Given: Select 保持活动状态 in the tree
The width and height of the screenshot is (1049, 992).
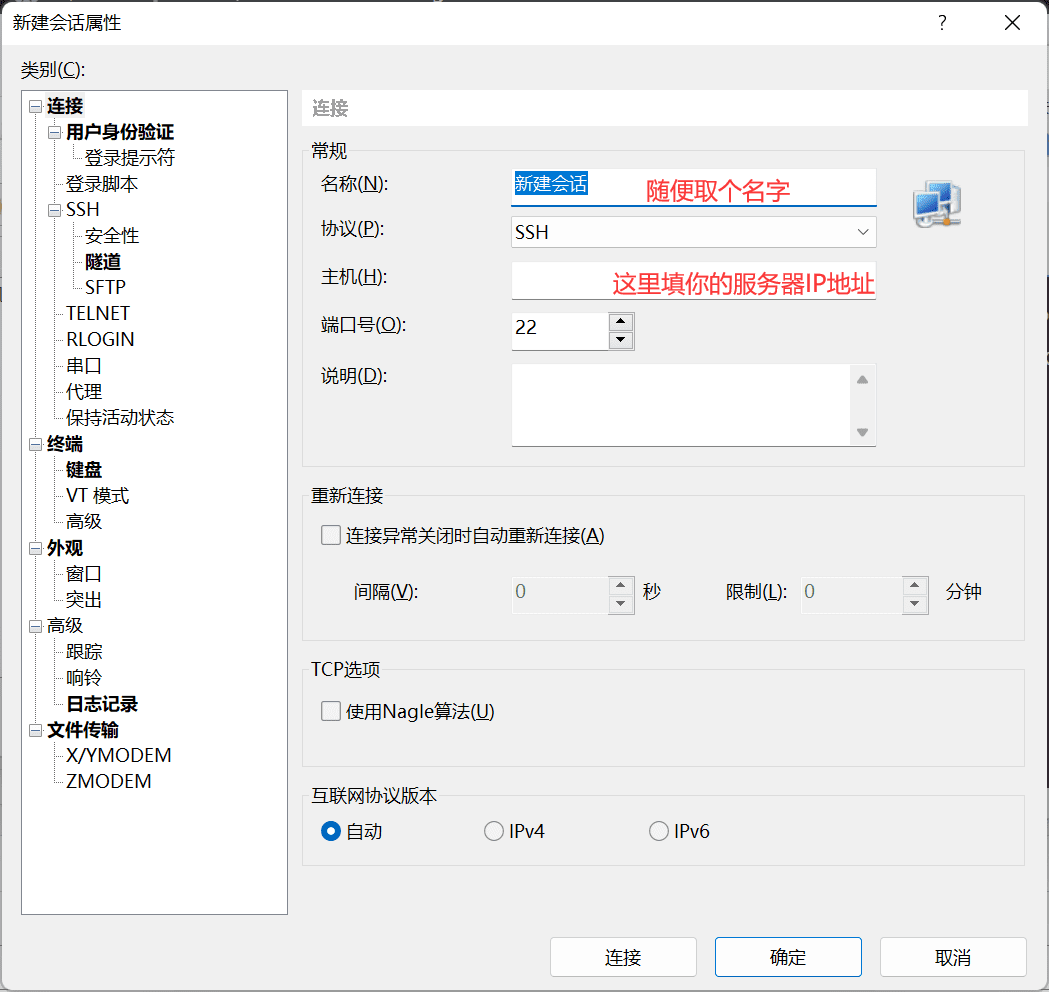Looking at the screenshot, I should (x=120, y=418).
